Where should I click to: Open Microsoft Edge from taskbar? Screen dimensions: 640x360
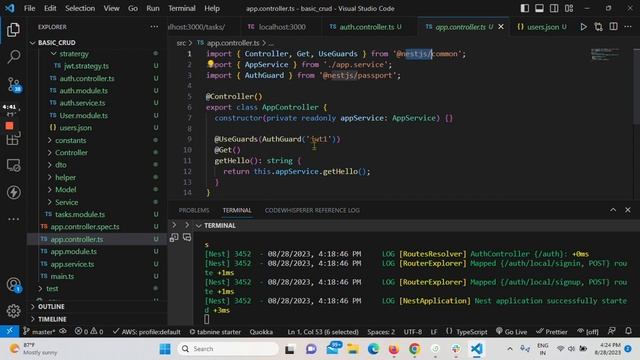click(373, 349)
